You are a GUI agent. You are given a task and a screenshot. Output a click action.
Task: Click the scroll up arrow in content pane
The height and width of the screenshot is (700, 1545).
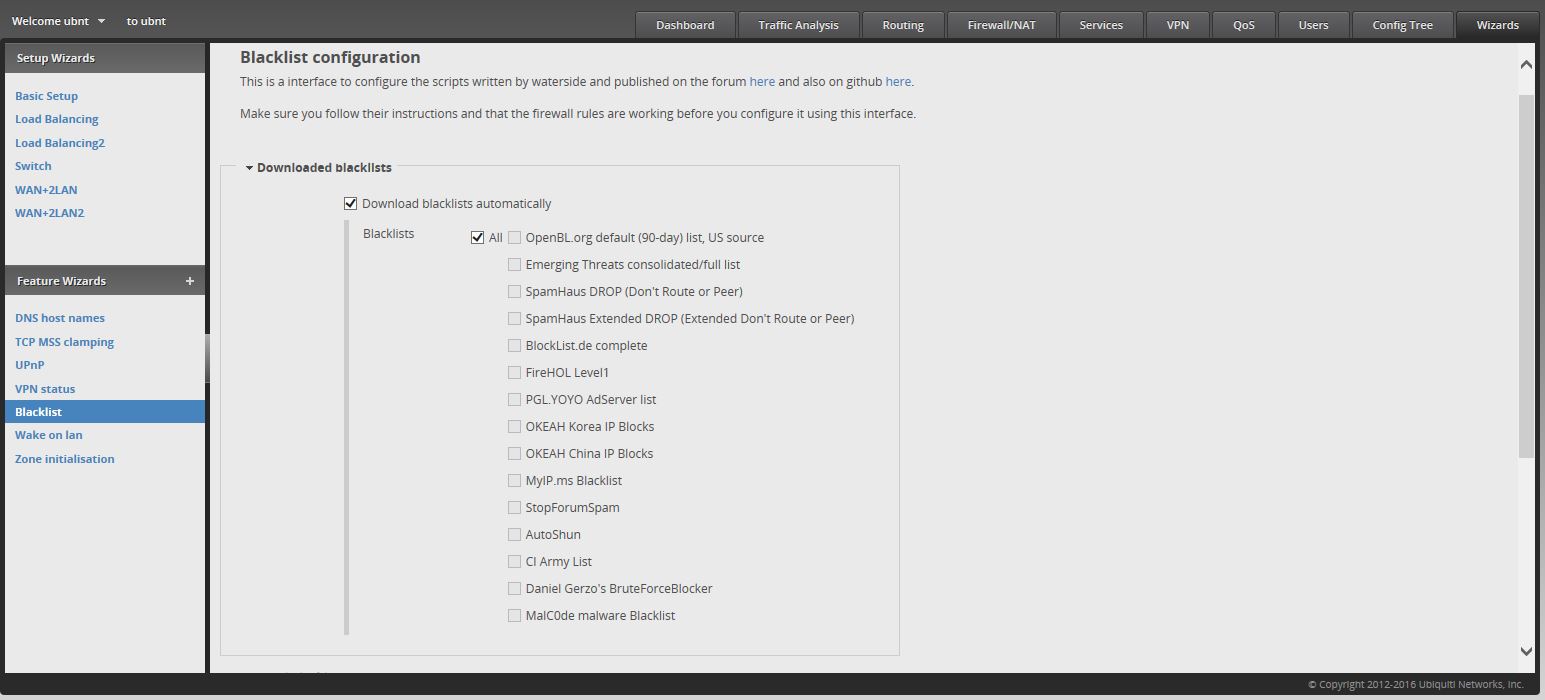[x=1525, y=65]
